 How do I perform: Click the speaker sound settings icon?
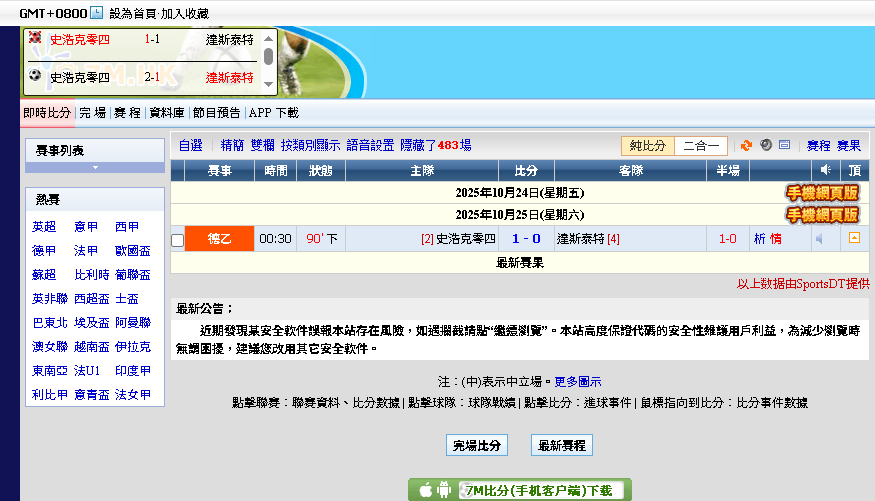pyautogui.click(x=765, y=145)
